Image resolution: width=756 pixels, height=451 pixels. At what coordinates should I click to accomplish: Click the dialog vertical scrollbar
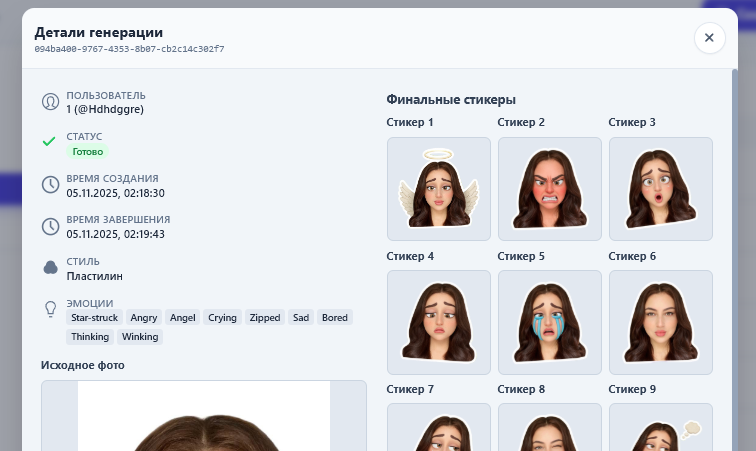point(735,260)
